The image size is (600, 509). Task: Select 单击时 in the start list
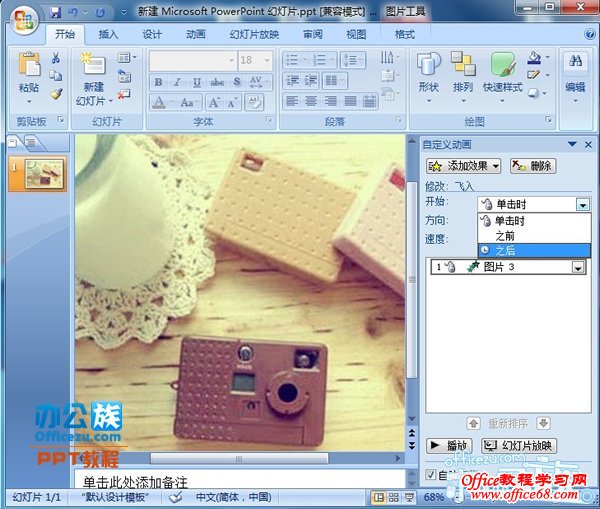534,221
